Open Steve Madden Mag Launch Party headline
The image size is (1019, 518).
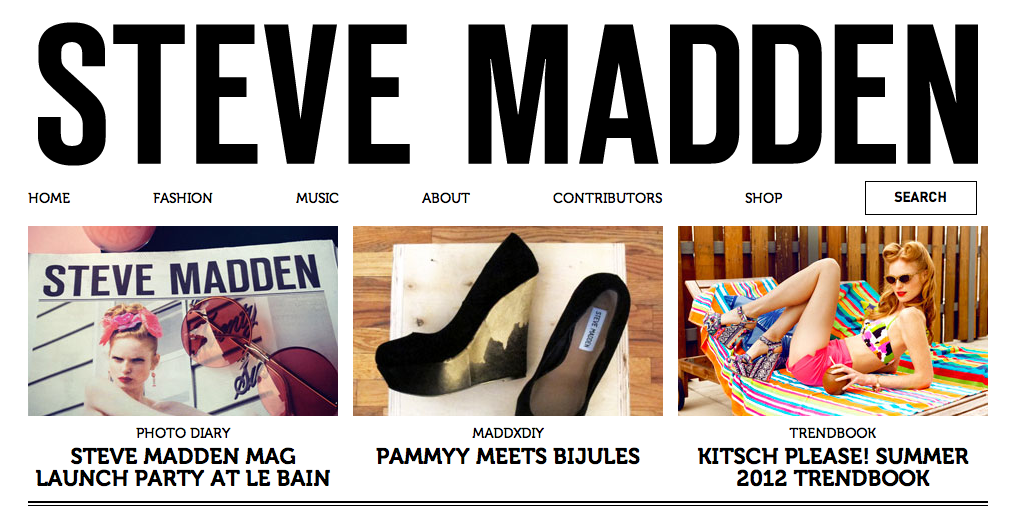pos(183,467)
